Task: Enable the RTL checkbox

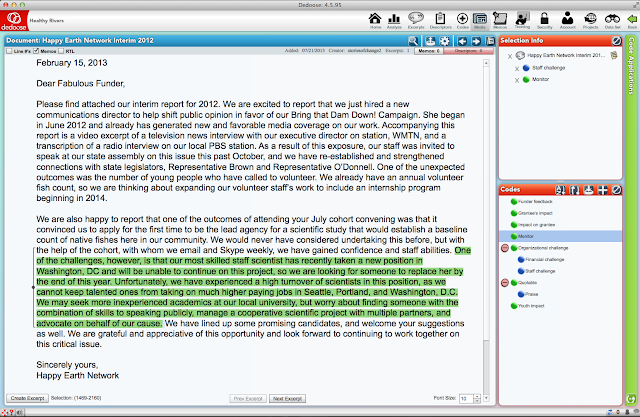Action: click(x=61, y=51)
